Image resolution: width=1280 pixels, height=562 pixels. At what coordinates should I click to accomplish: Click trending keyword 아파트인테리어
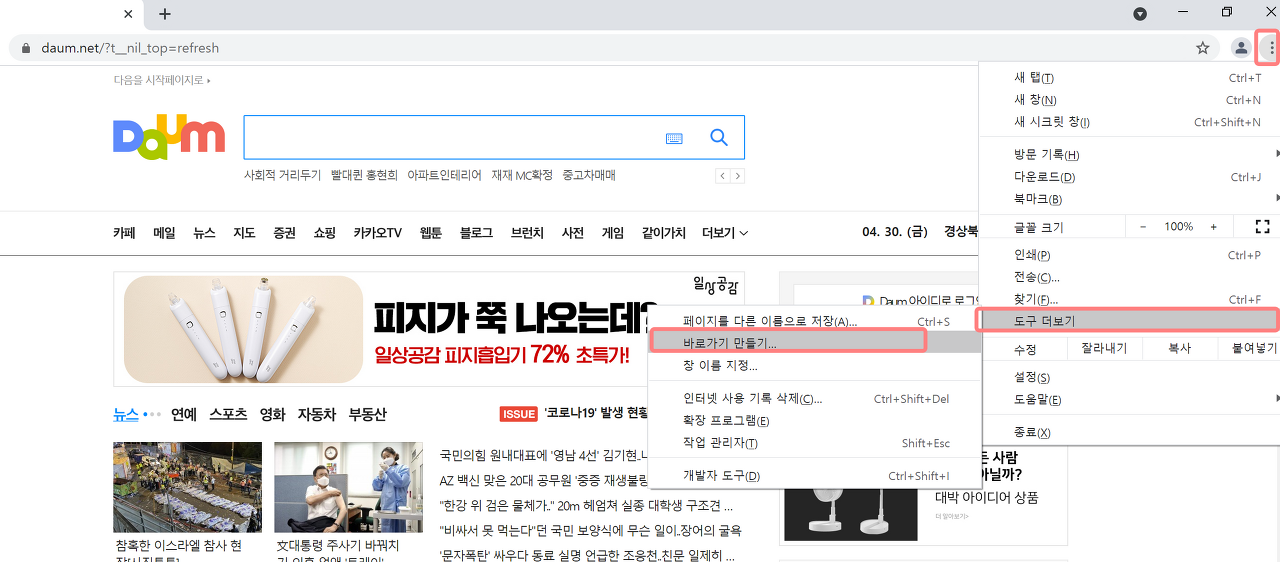(x=444, y=175)
